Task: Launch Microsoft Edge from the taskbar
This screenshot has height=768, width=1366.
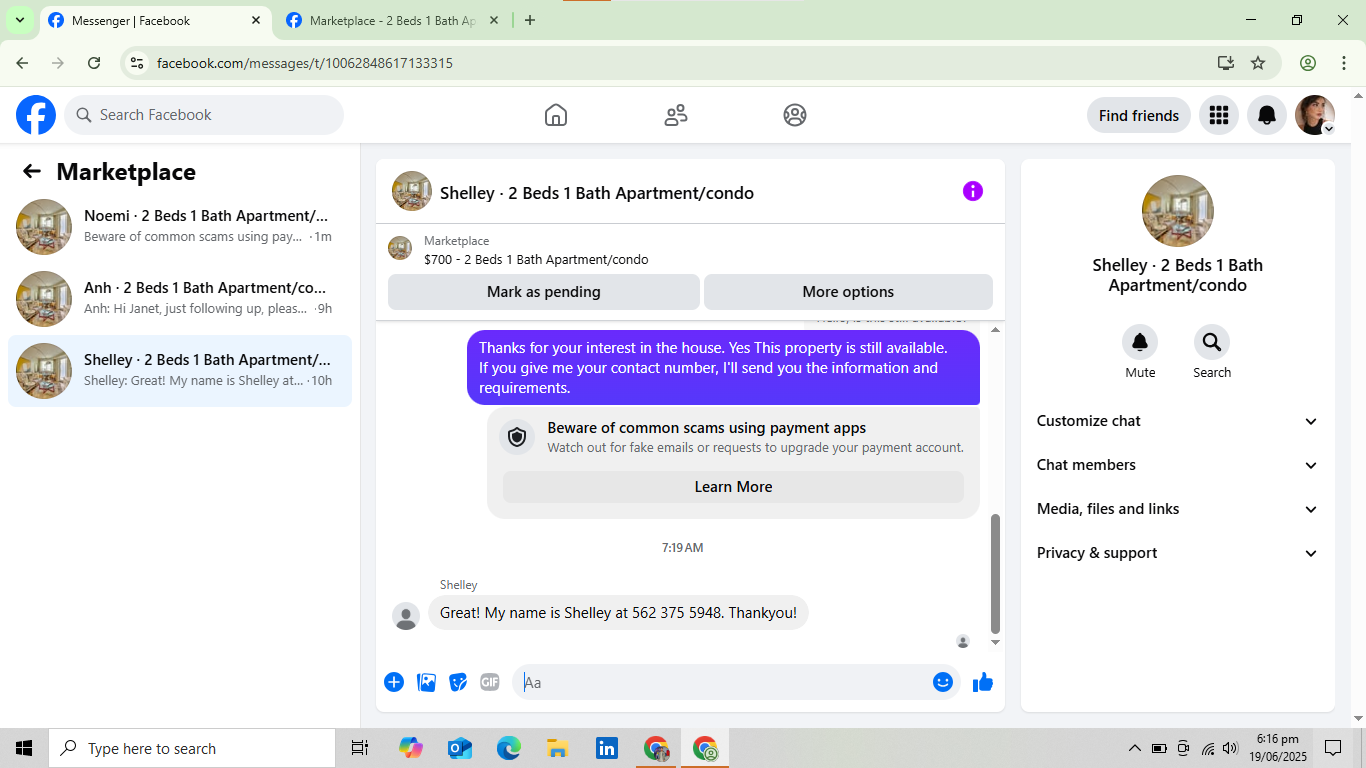Action: coord(508,748)
